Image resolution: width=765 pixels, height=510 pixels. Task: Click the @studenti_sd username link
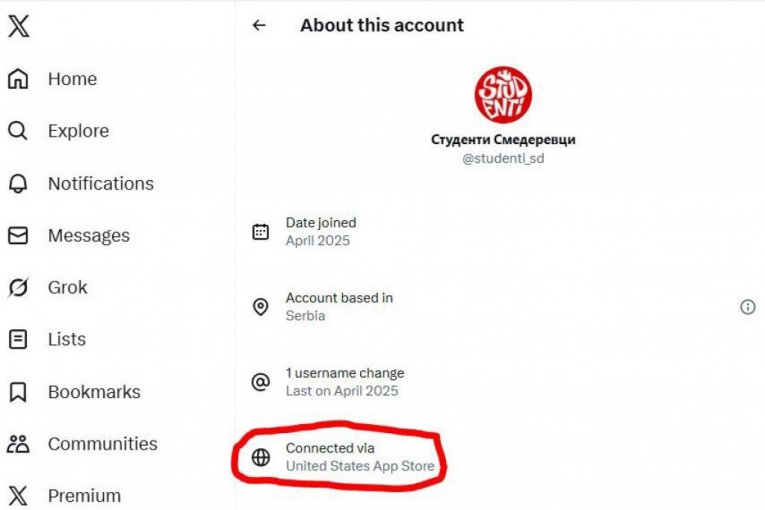click(x=503, y=159)
